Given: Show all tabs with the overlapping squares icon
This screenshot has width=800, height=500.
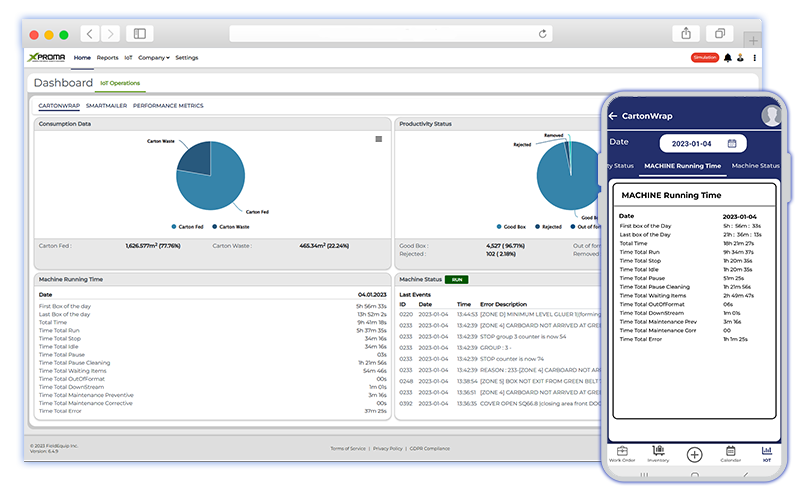Looking at the screenshot, I should [720, 34].
